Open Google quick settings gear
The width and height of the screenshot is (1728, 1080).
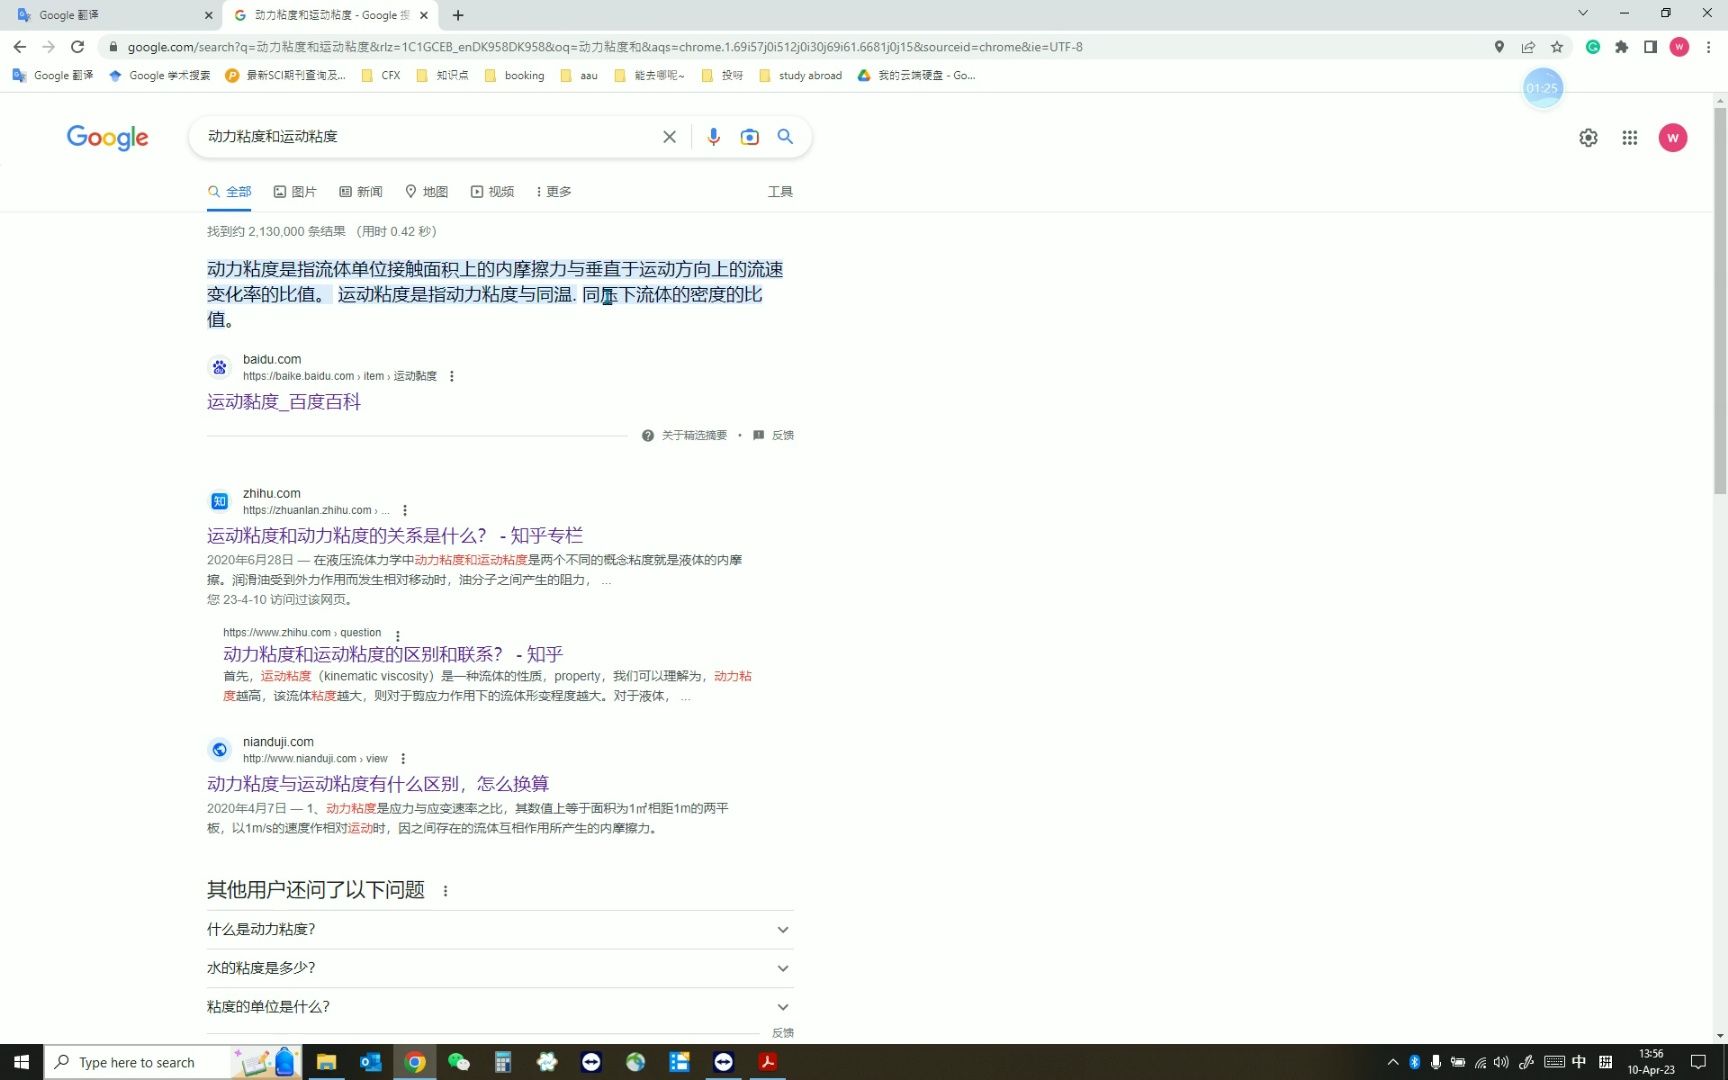[x=1588, y=138]
